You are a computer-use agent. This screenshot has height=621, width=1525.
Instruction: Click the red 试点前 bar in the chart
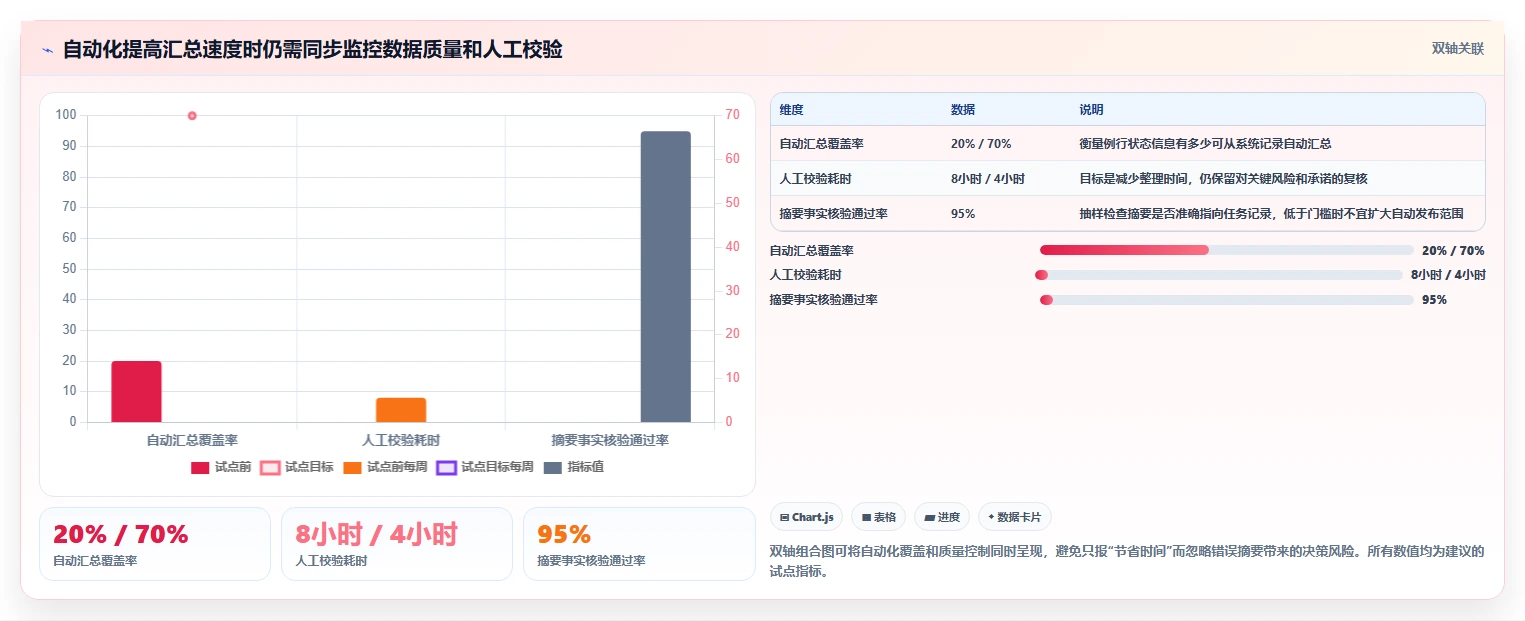click(x=136, y=391)
